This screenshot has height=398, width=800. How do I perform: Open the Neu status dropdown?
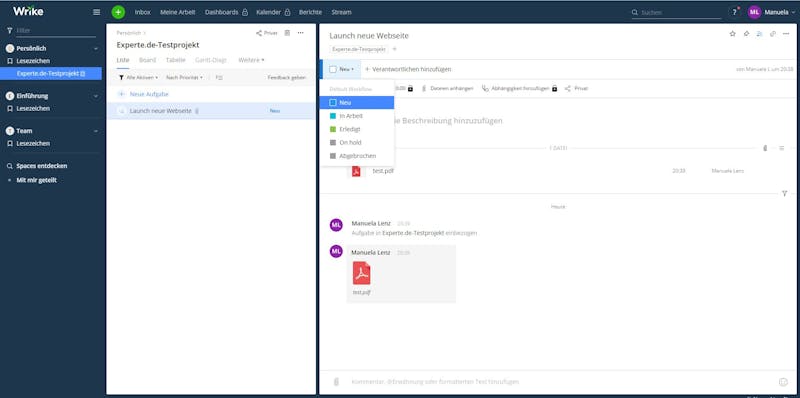[346, 69]
